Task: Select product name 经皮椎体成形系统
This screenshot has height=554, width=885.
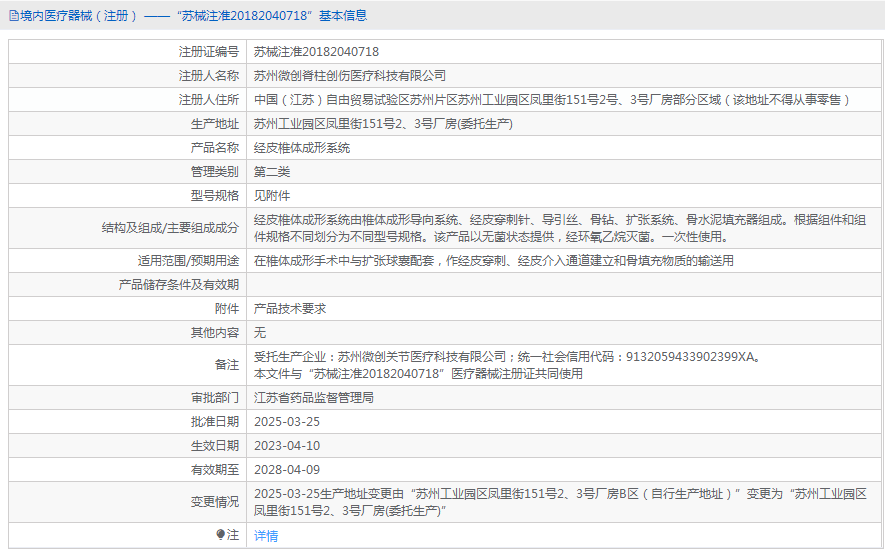Action: [302, 148]
